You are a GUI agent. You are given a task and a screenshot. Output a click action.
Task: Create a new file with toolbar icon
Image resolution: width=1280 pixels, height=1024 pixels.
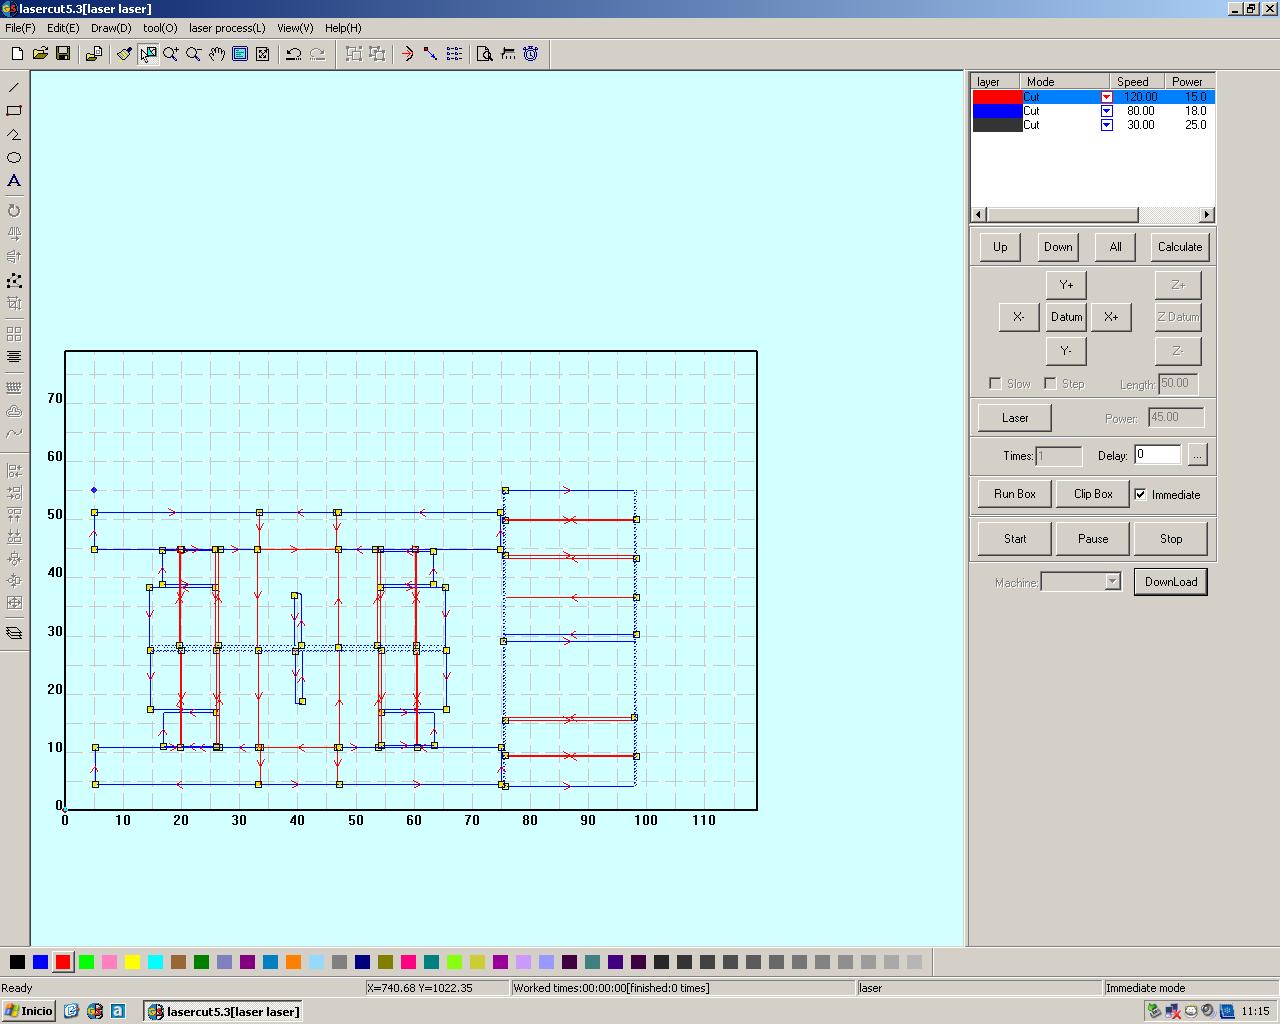17,54
